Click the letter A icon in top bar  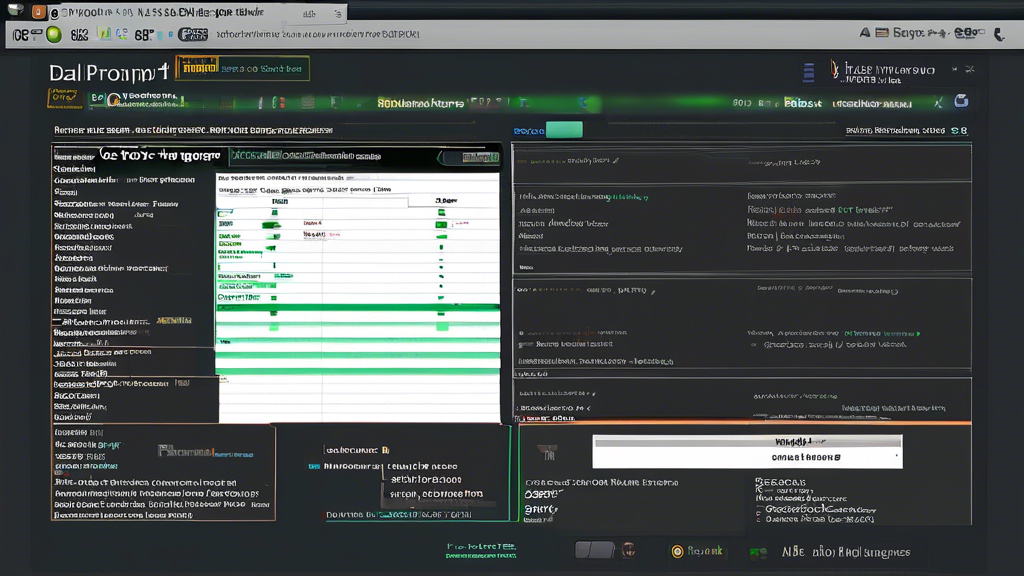tap(865, 32)
